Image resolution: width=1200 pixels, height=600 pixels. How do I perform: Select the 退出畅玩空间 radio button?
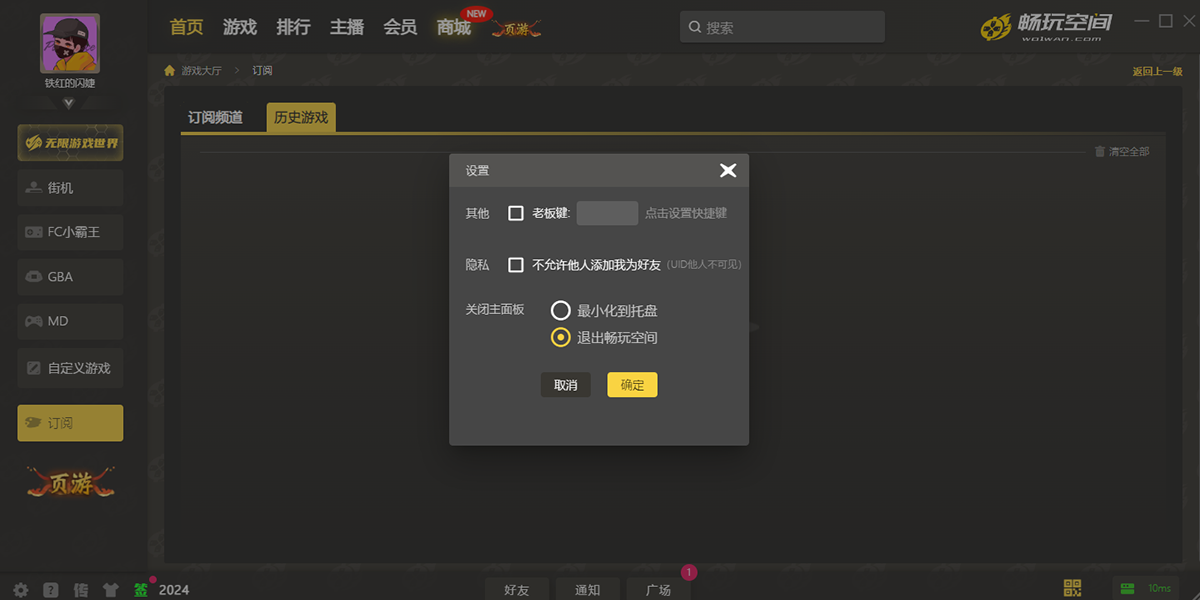point(561,338)
